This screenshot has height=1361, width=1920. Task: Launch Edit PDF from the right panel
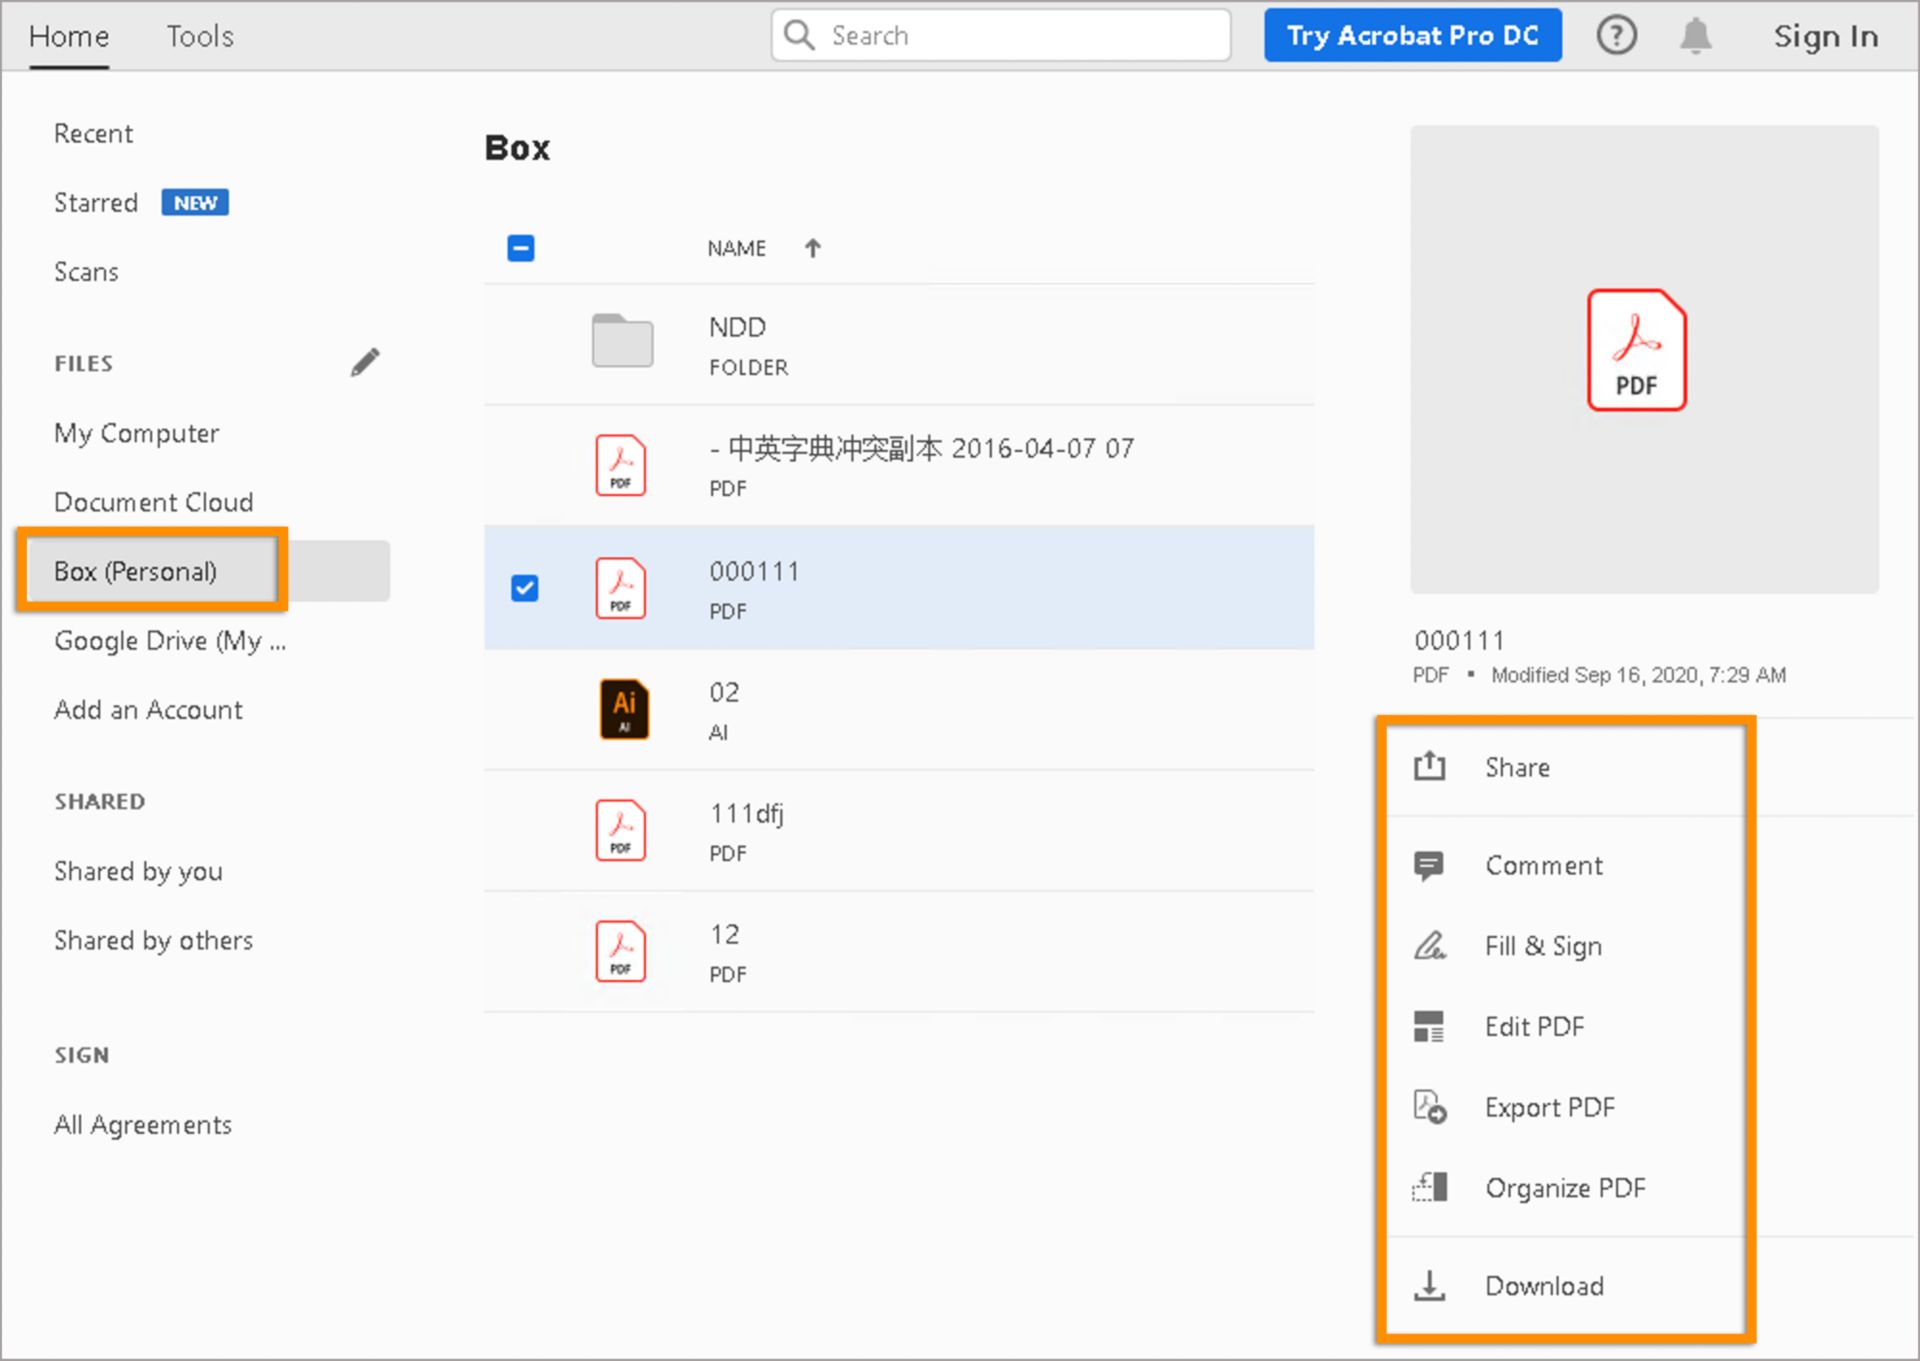1534,1026
